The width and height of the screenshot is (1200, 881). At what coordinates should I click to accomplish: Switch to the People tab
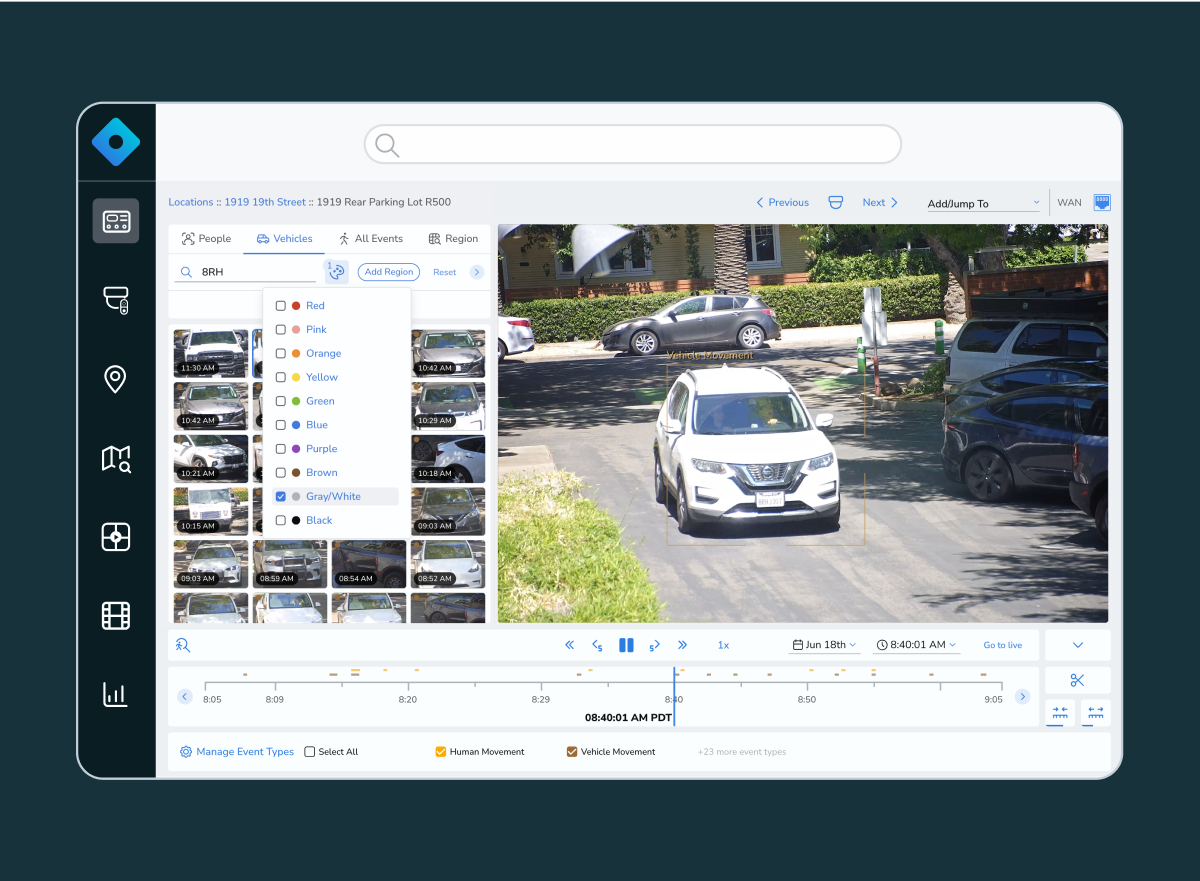206,239
